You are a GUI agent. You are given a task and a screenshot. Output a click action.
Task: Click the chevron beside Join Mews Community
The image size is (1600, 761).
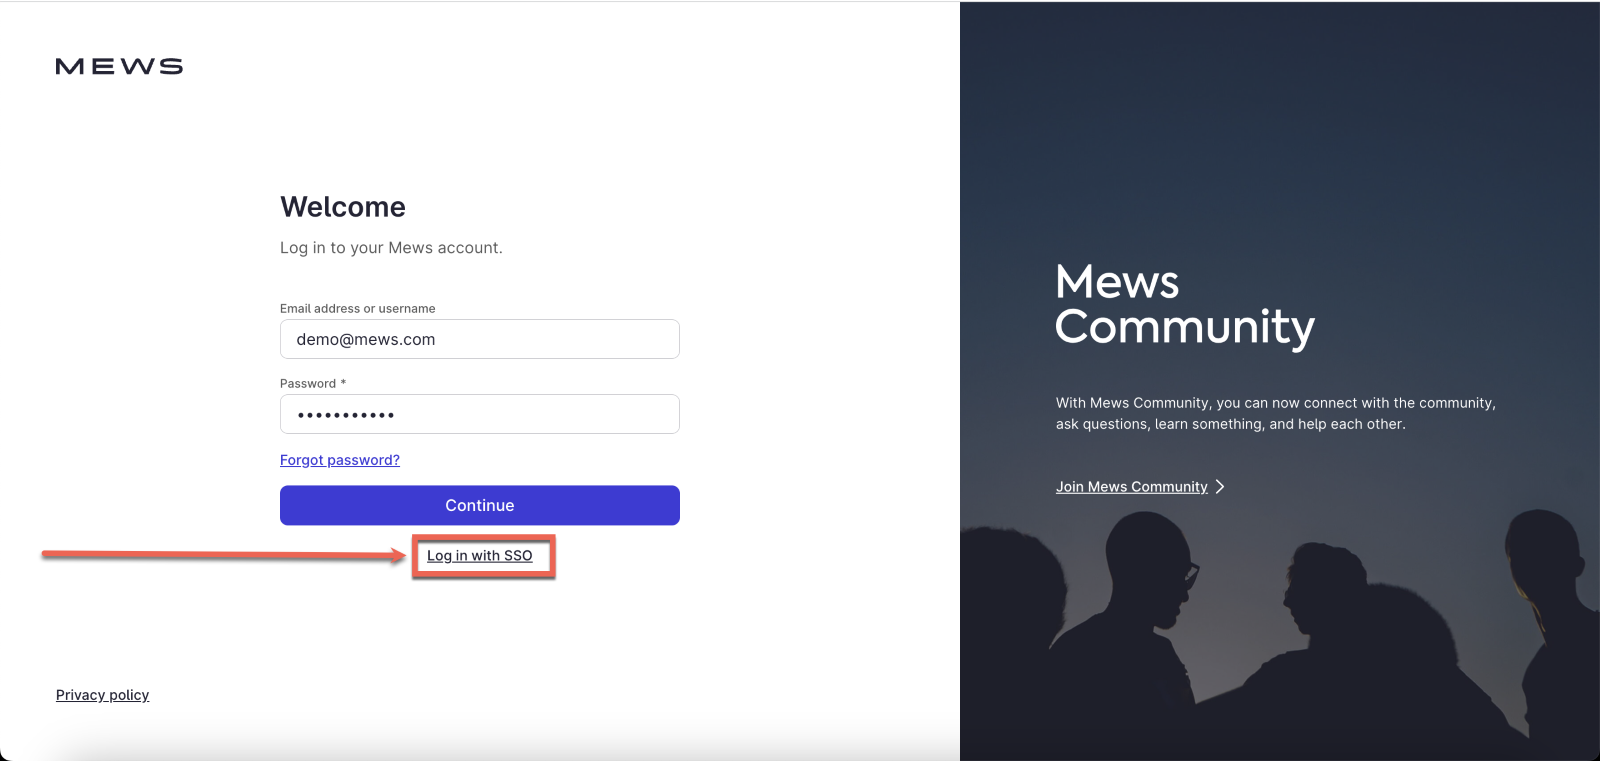pyautogui.click(x=1220, y=487)
